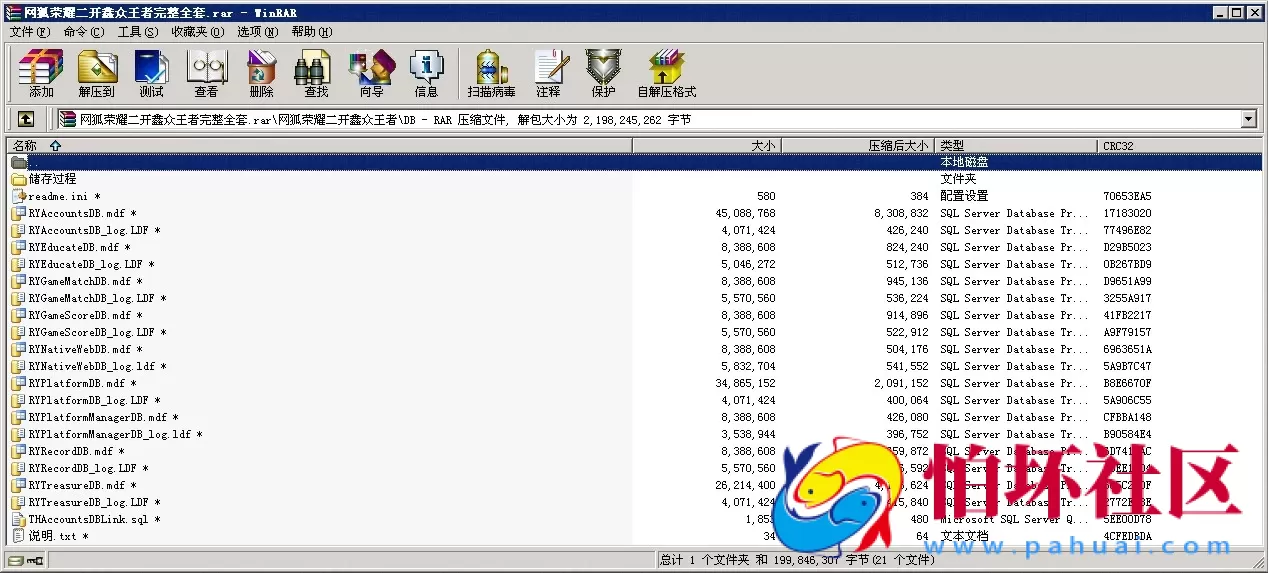Select file RYGameScoreDB_log.LDF

tap(634, 332)
